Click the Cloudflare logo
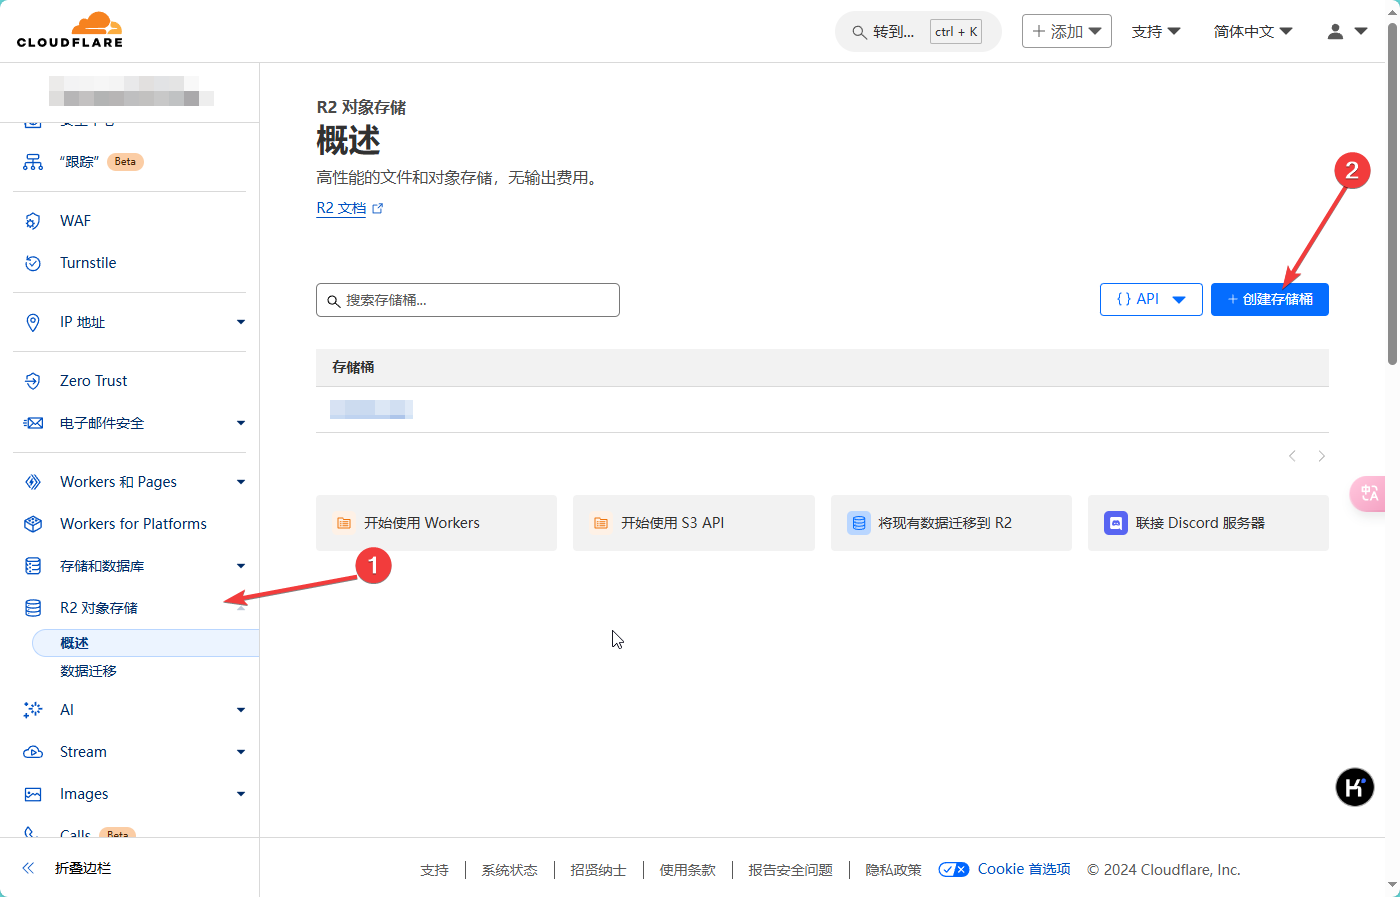Image resolution: width=1400 pixels, height=897 pixels. click(x=70, y=30)
